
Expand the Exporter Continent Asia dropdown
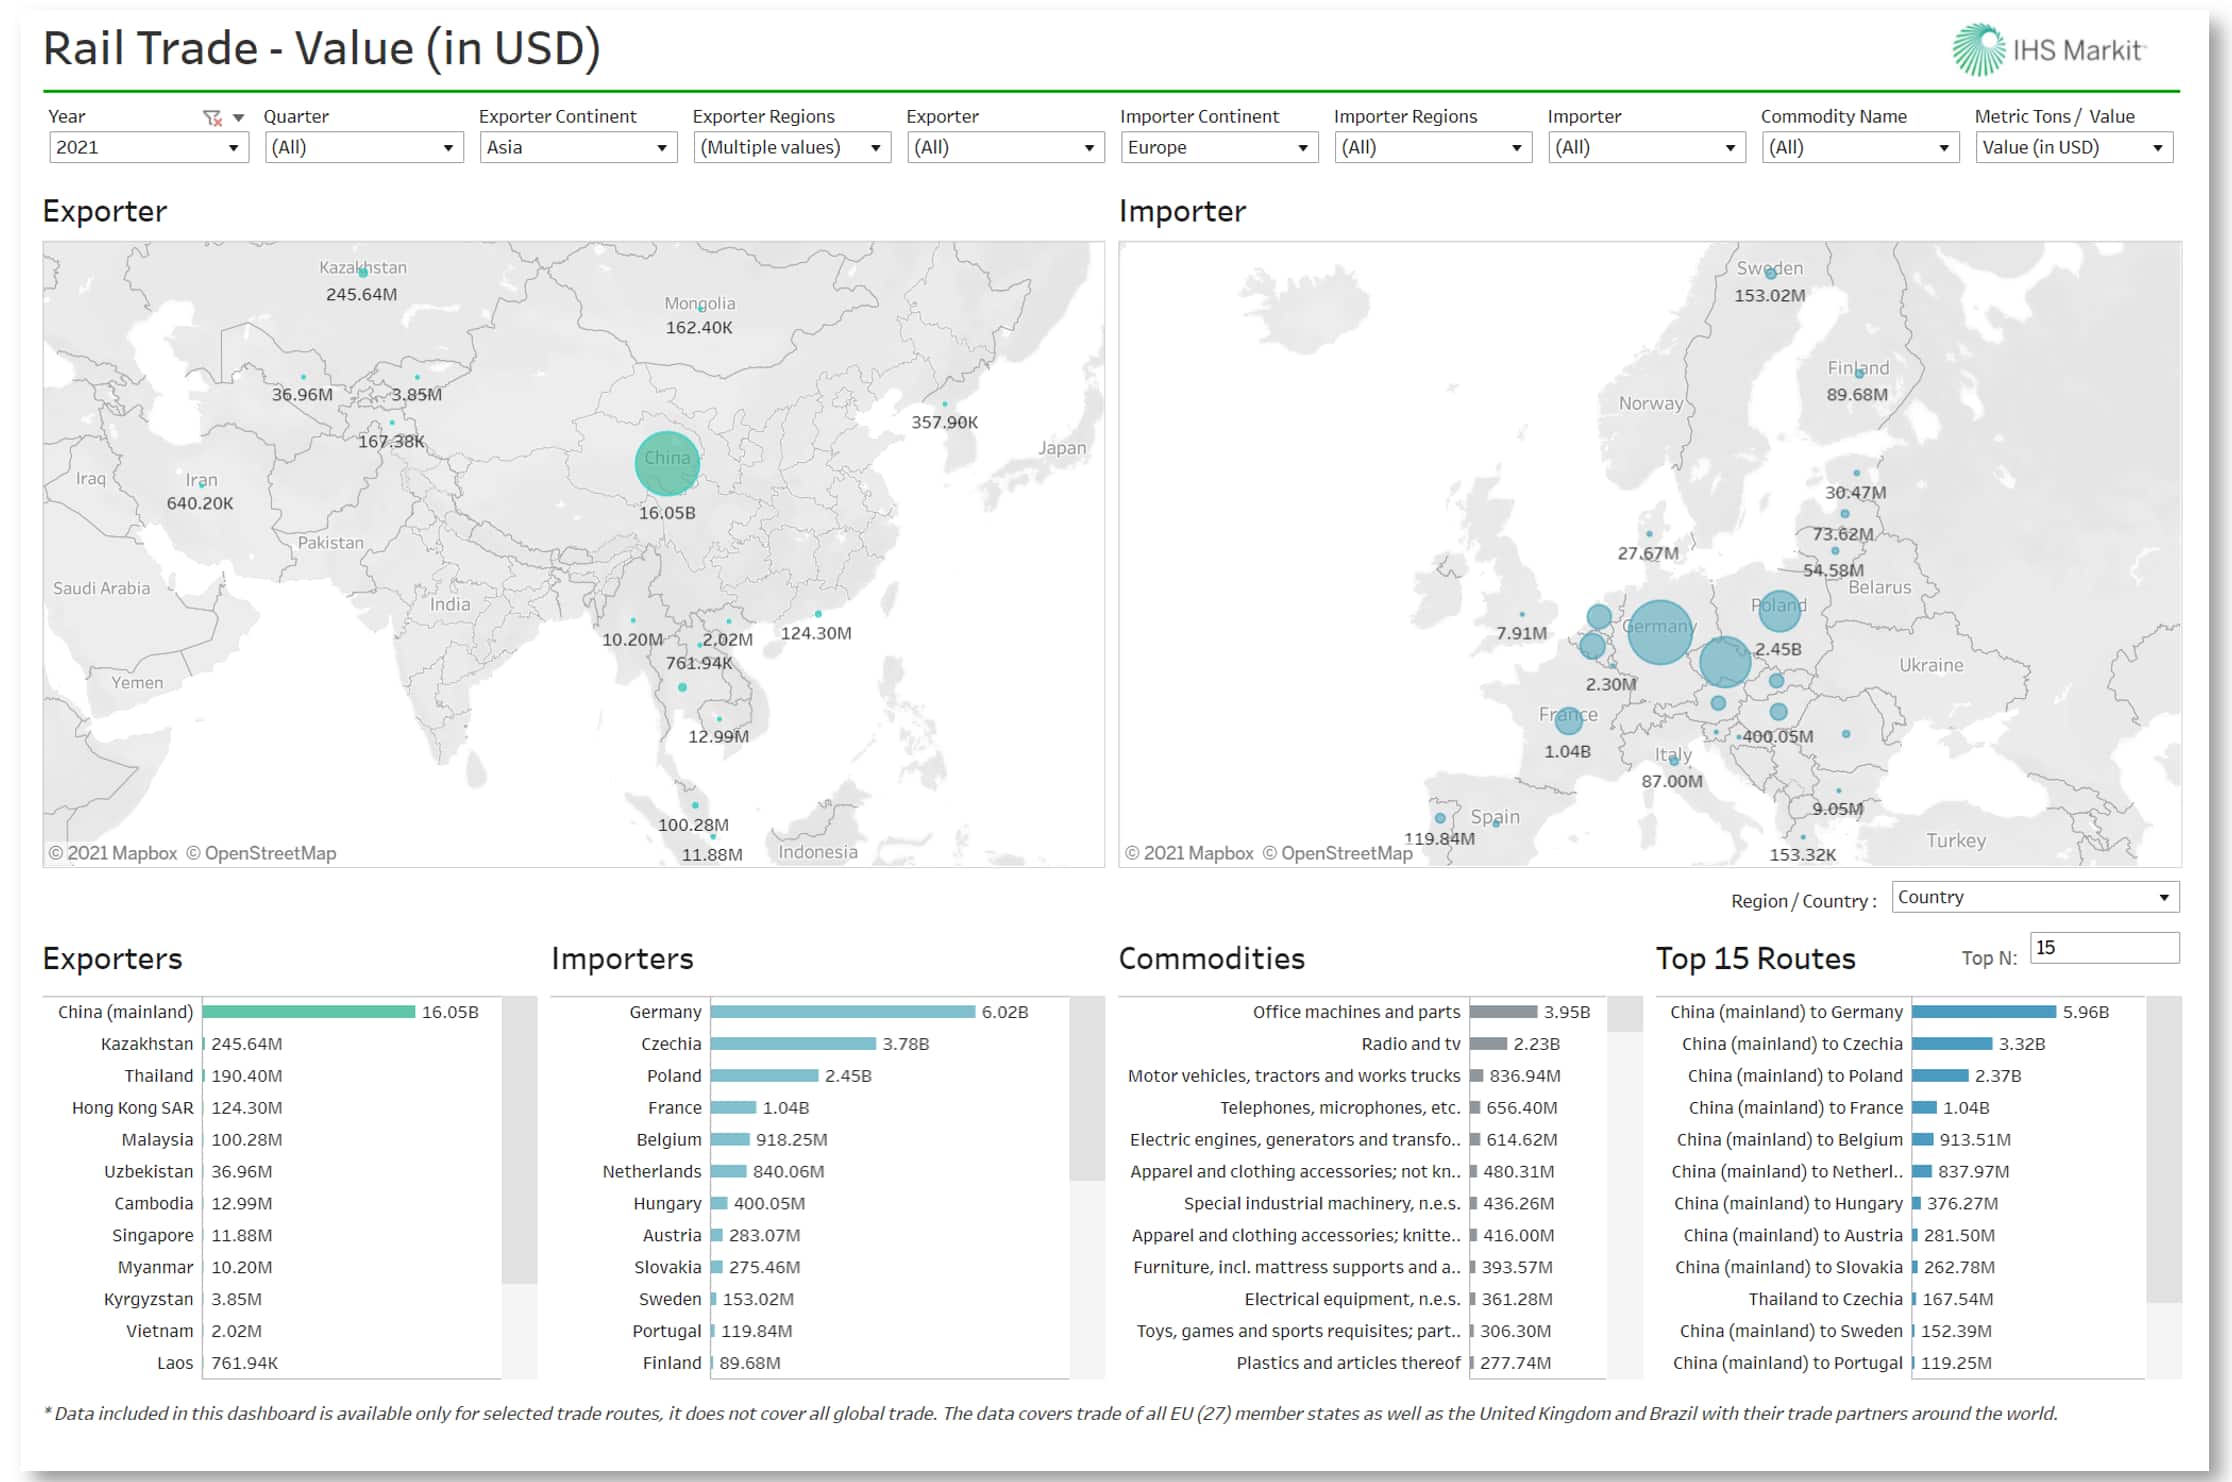point(577,148)
